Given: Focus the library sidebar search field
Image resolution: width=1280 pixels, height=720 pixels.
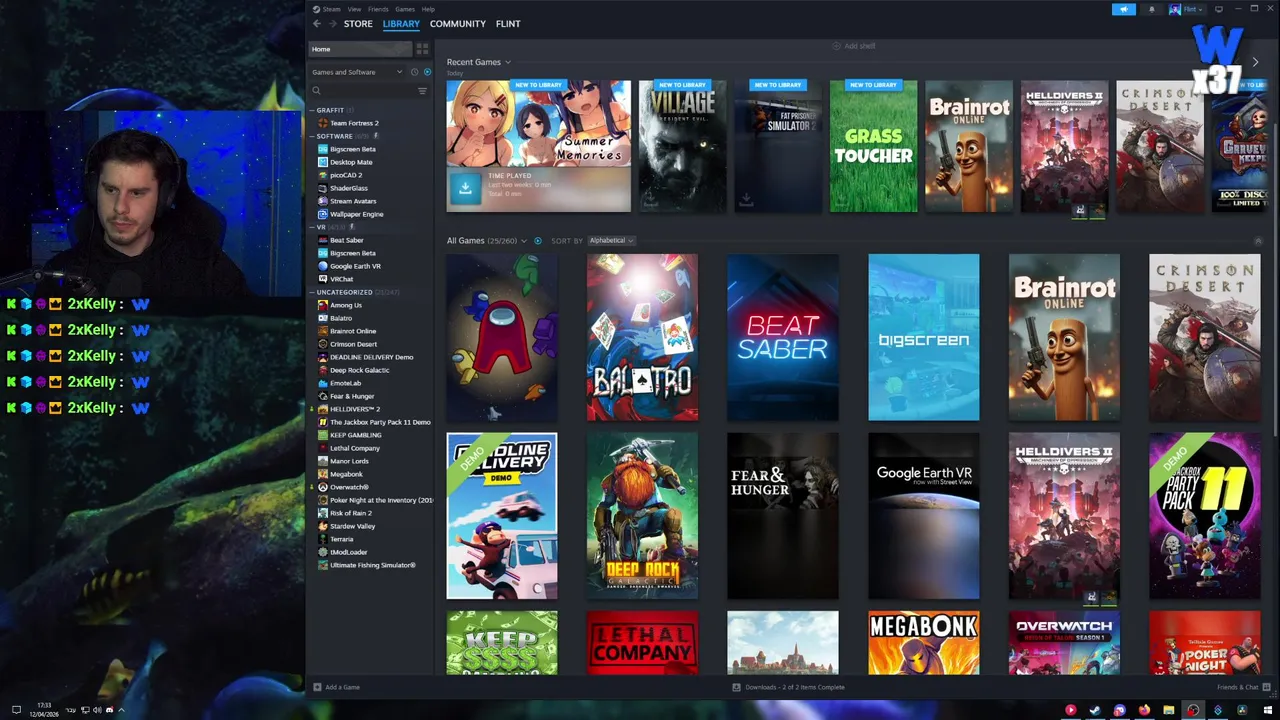Looking at the screenshot, I should 363,91.
